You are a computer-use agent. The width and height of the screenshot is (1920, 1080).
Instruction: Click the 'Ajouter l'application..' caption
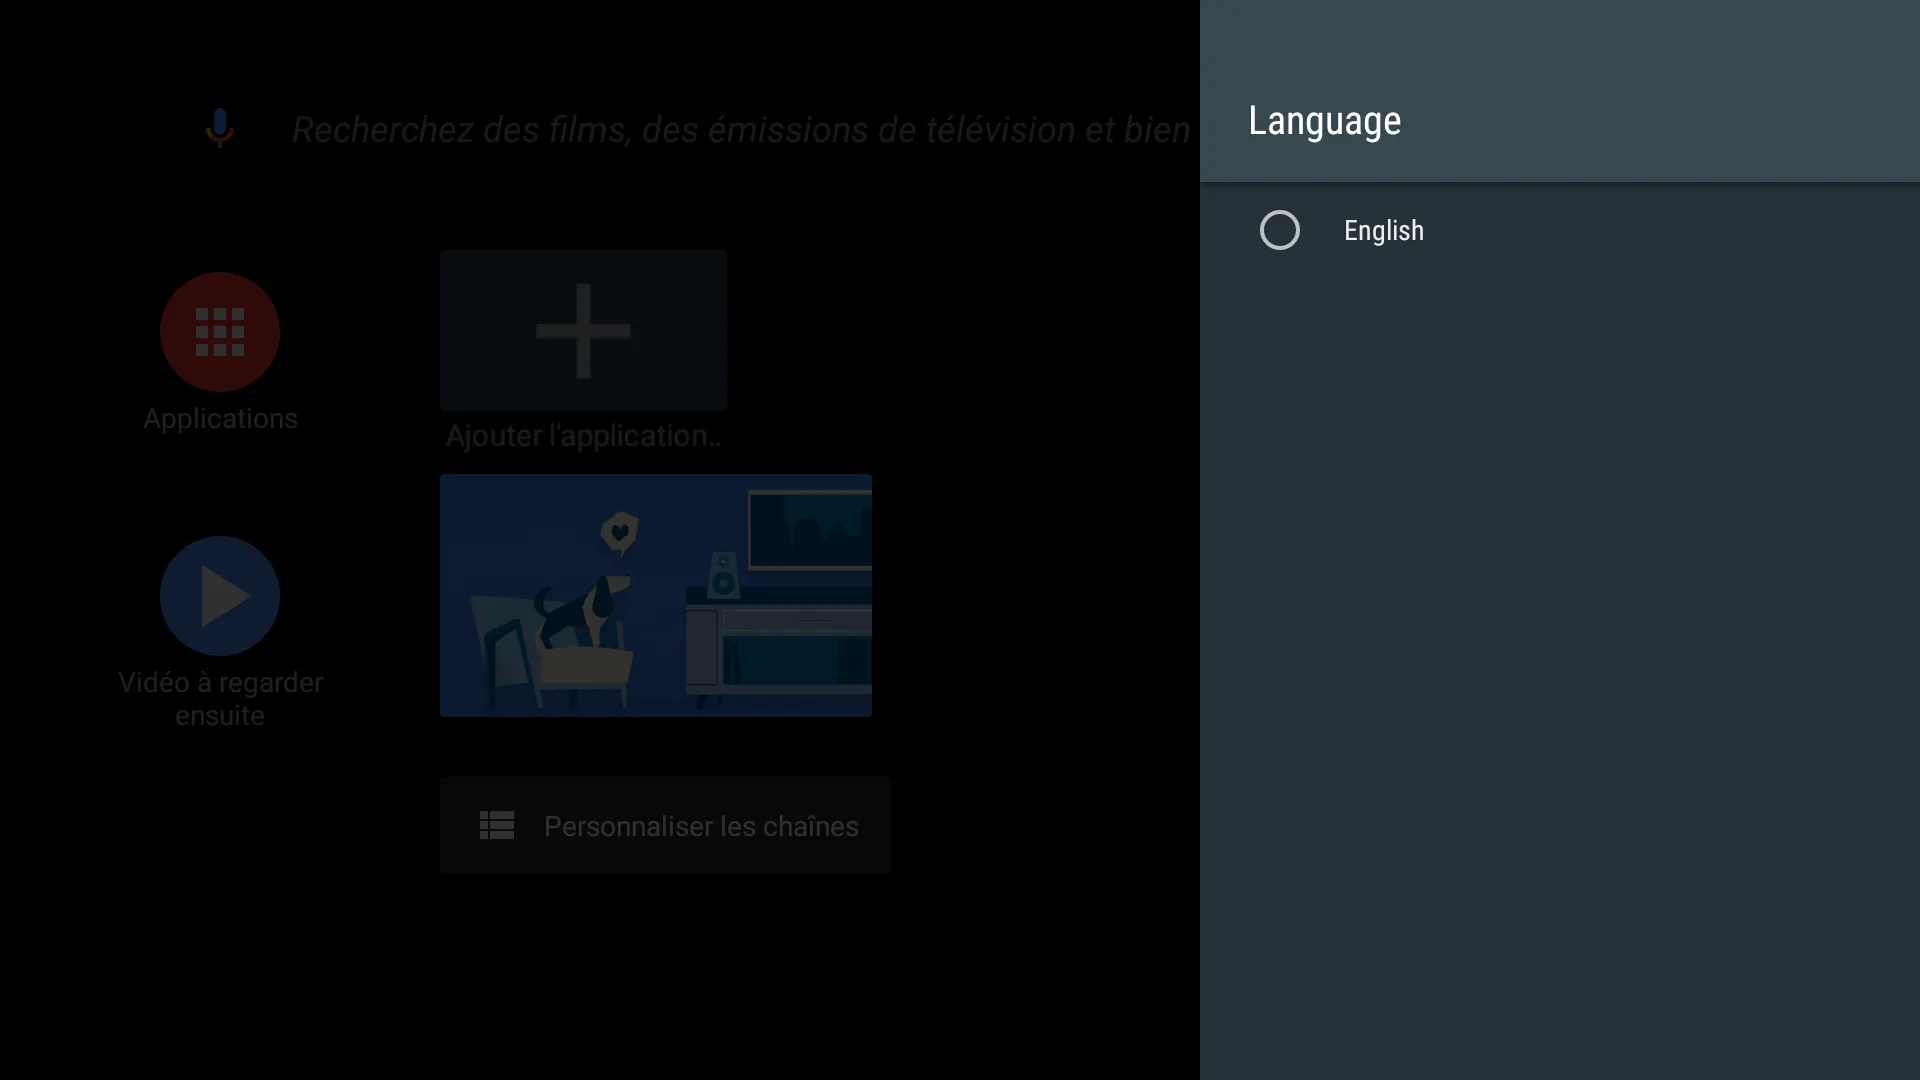click(x=583, y=436)
